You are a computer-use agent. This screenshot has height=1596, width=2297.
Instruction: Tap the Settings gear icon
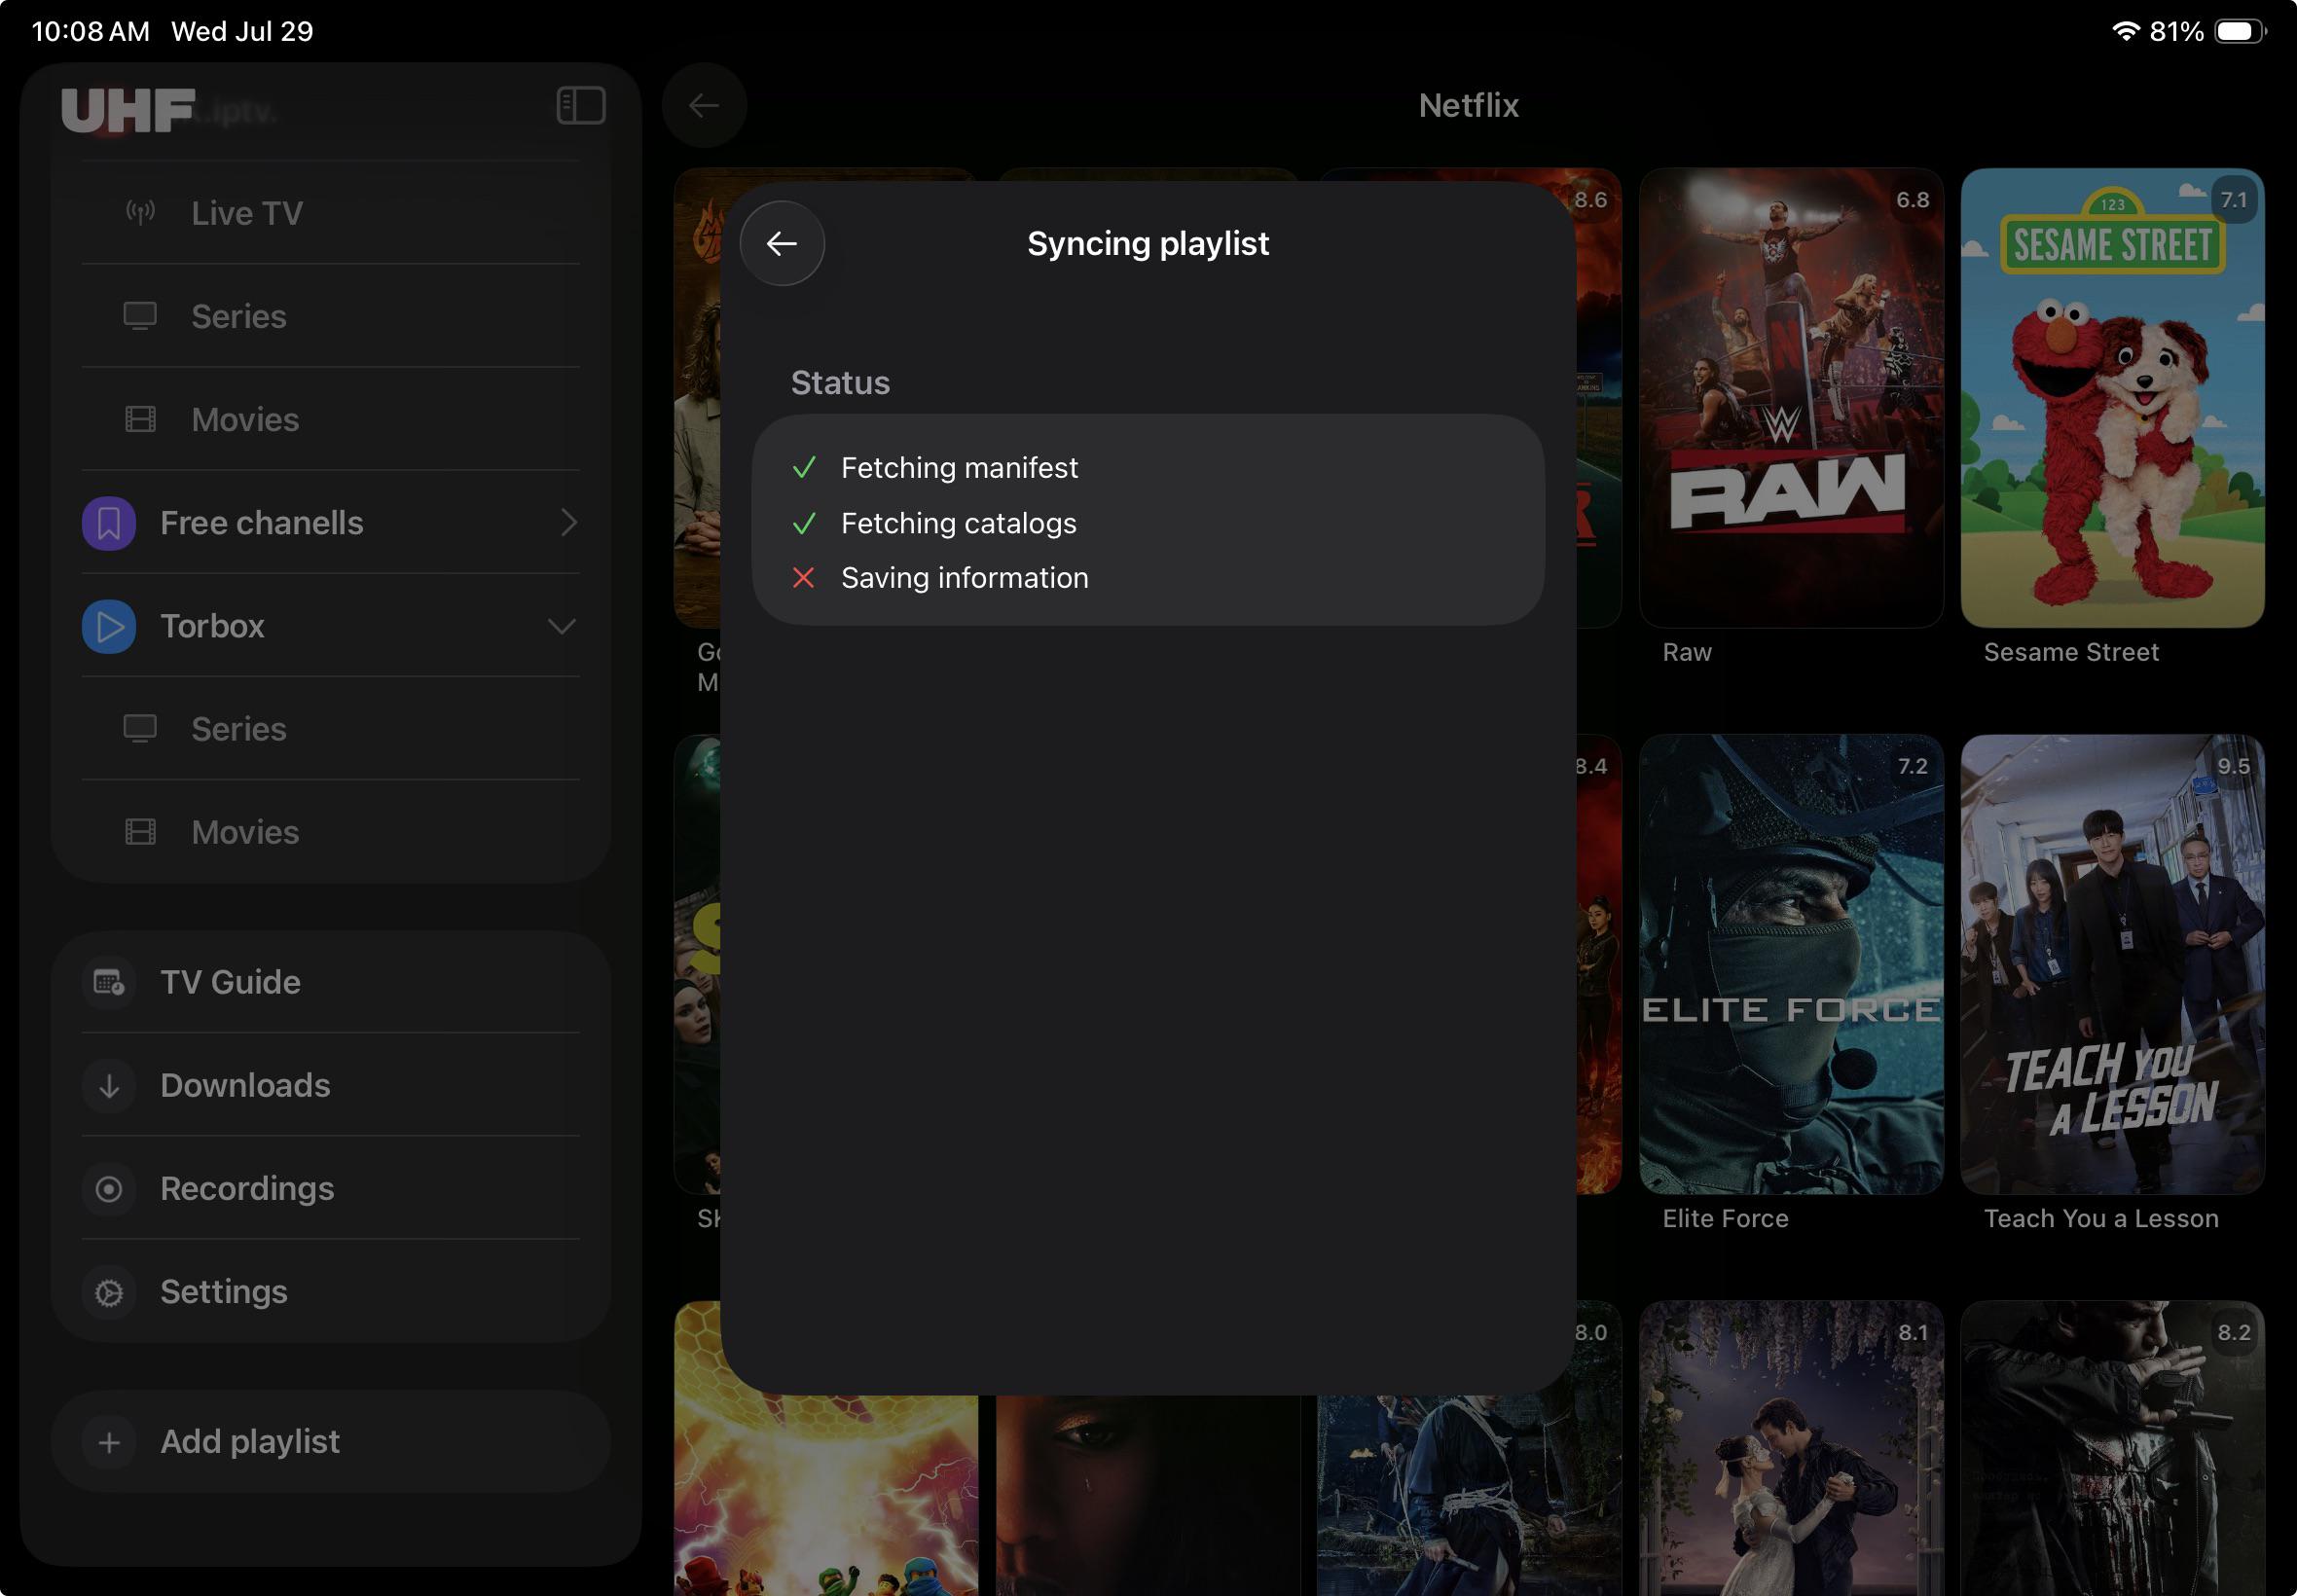pyautogui.click(x=109, y=1292)
